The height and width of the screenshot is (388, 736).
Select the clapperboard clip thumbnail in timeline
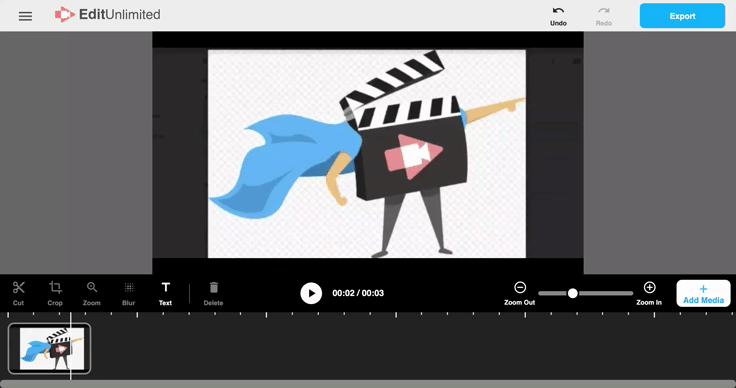[49, 349]
